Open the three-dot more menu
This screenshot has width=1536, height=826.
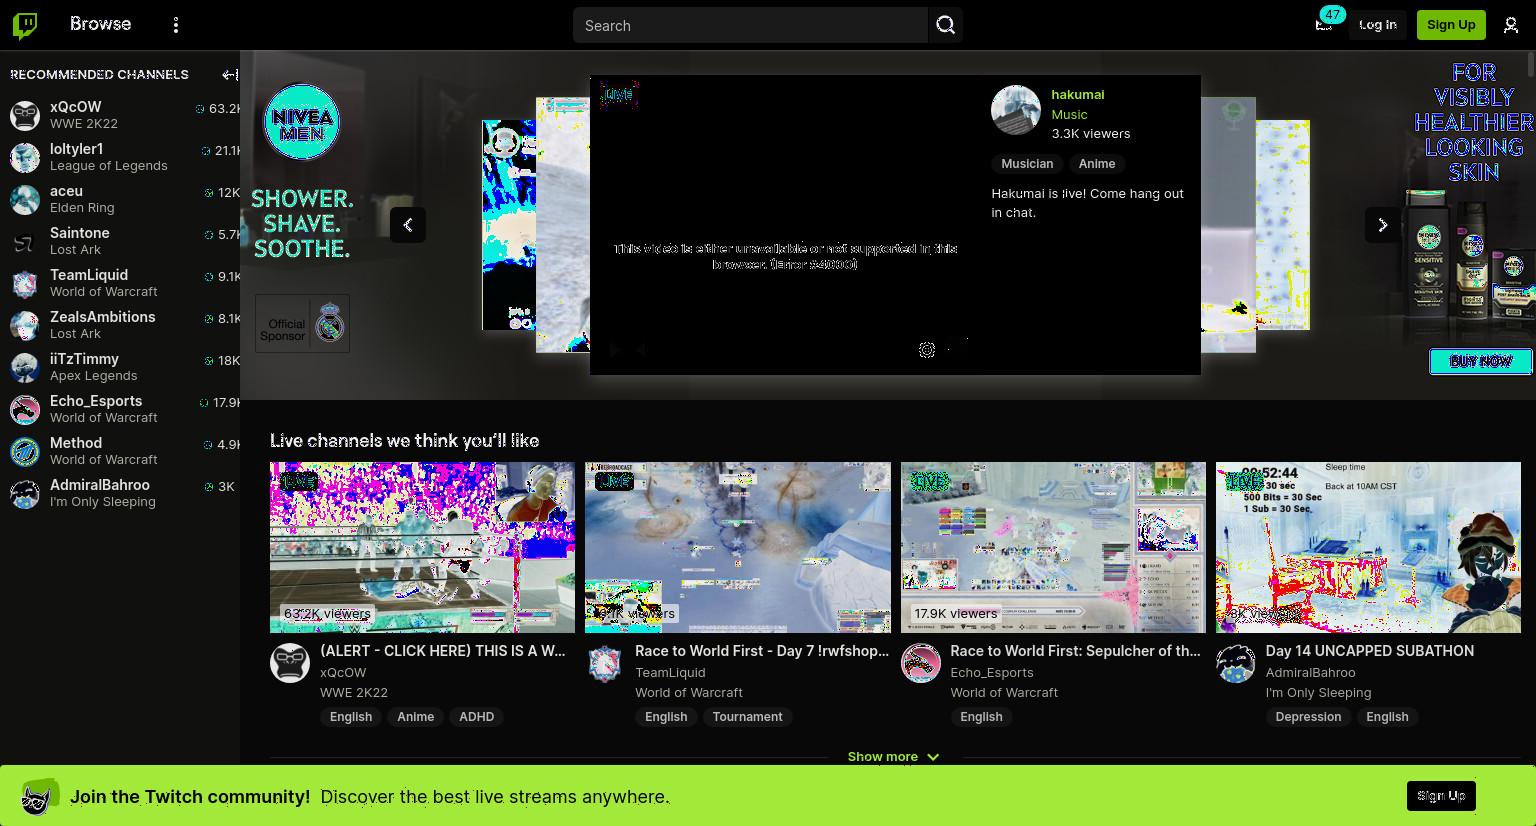tap(176, 25)
